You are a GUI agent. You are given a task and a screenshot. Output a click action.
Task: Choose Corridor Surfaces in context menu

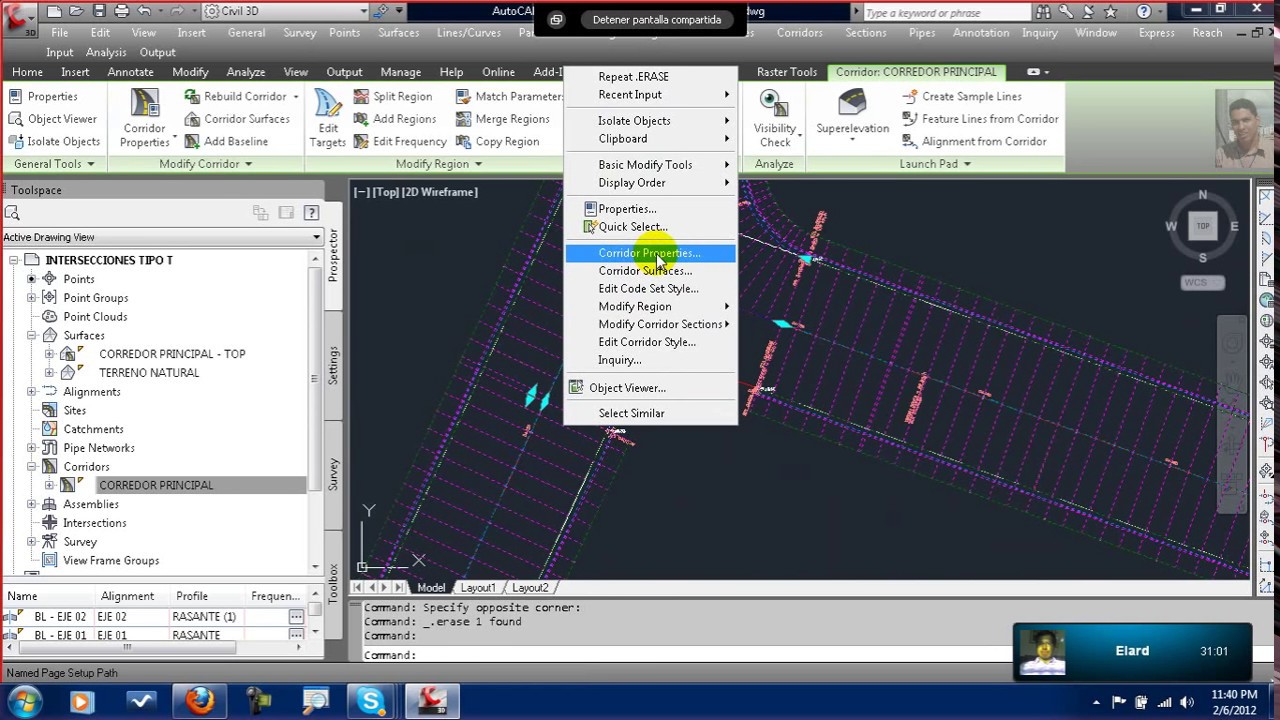pyautogui.click(x=650, y=271)
